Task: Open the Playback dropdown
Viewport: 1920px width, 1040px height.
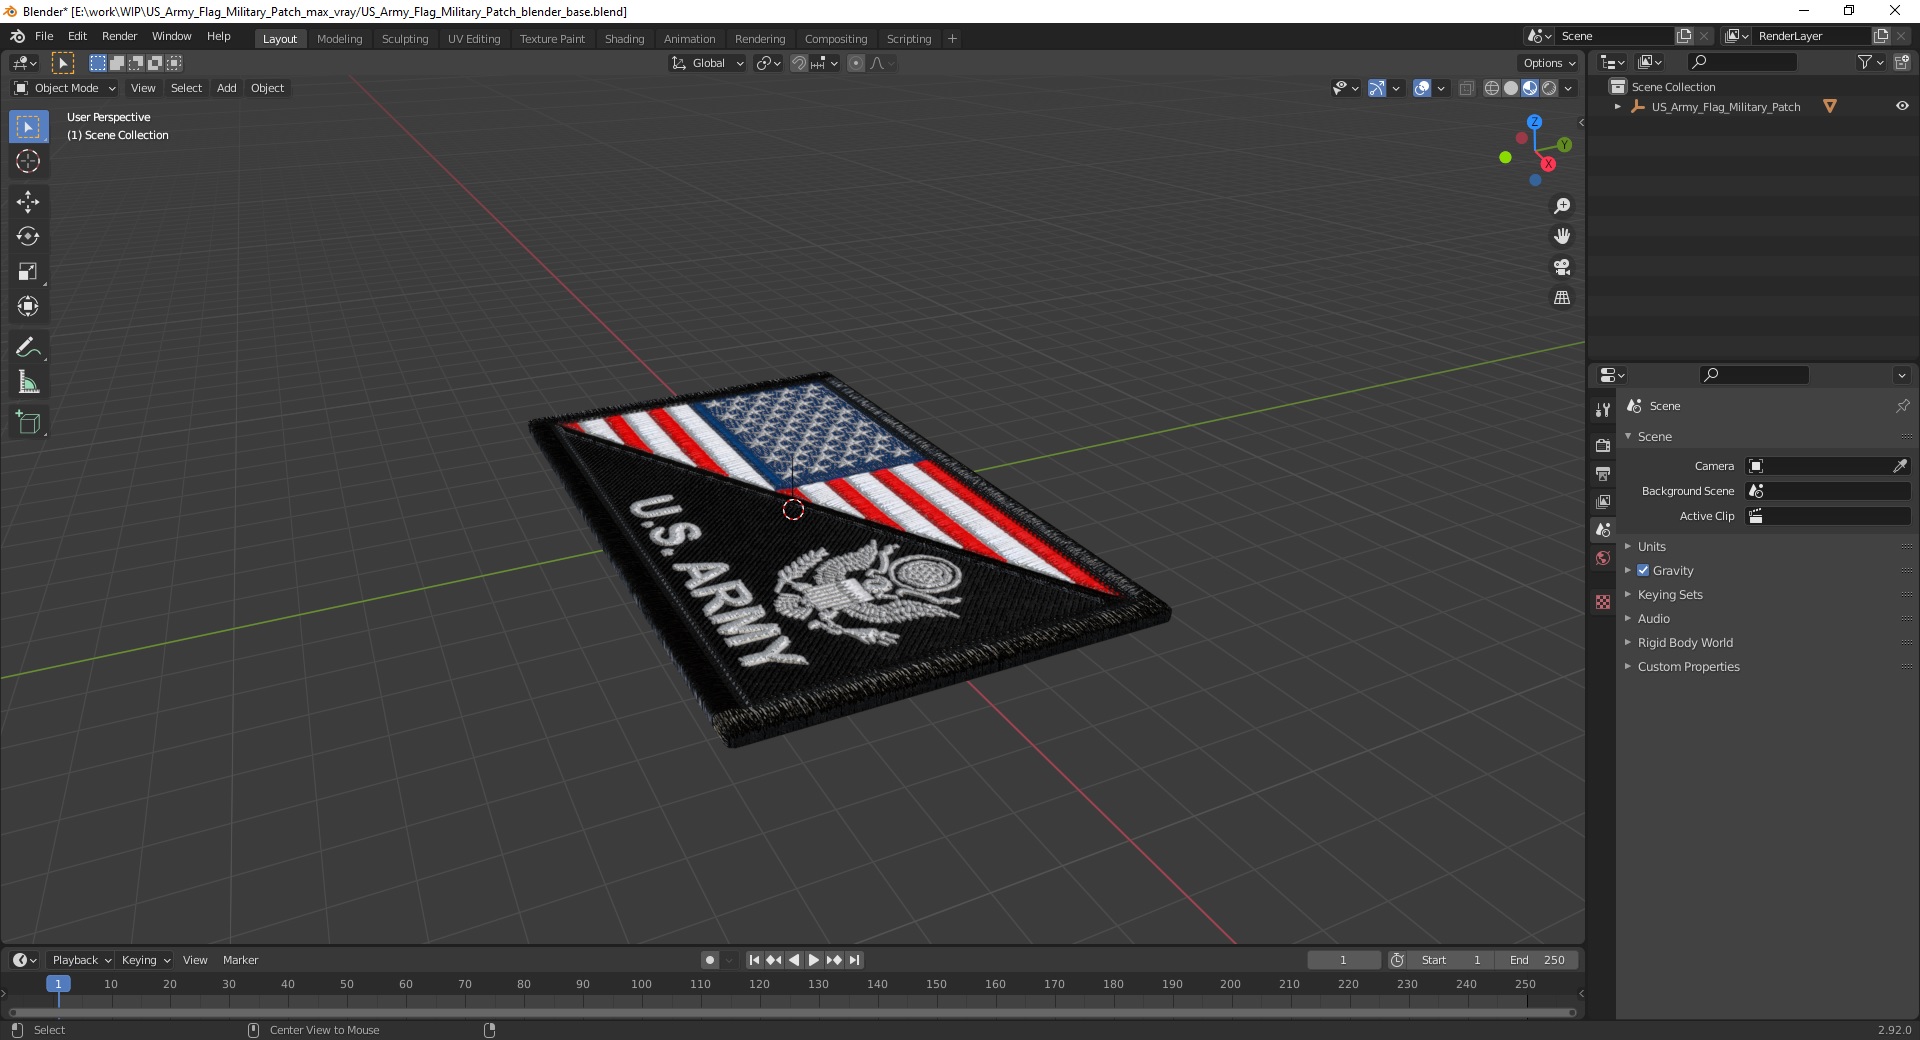Action: click(81, 960)
